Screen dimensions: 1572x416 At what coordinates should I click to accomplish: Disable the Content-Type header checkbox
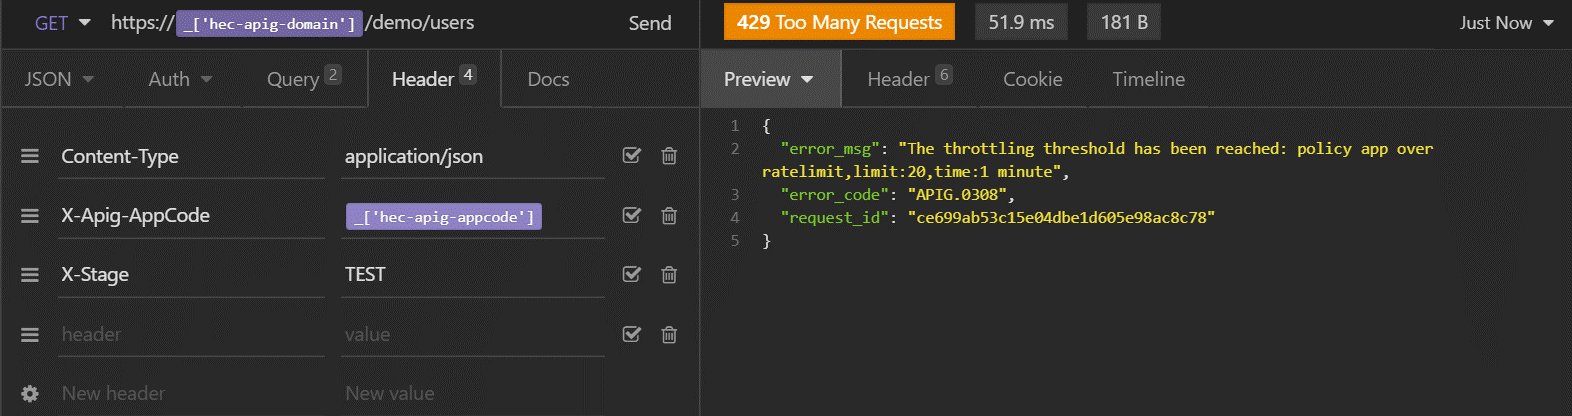pyautogui.click(x=632, y=156)
